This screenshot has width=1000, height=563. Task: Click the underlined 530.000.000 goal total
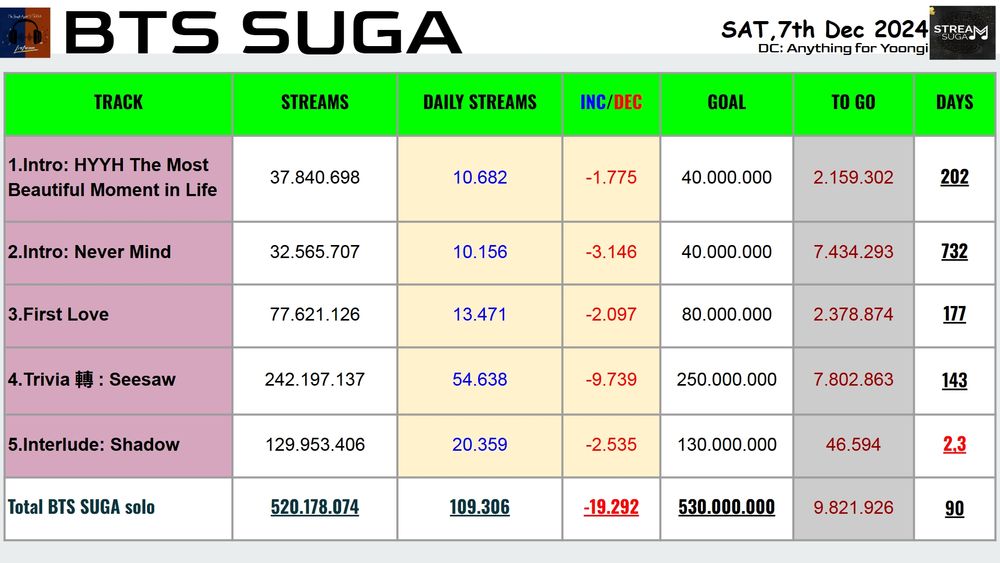click(x=726, y=508)
